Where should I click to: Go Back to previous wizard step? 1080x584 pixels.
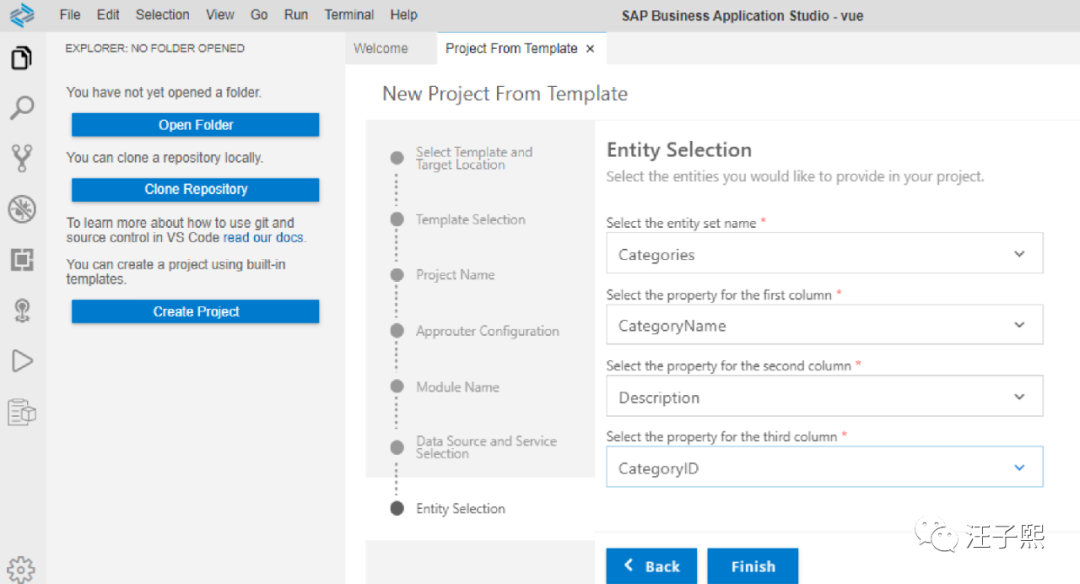coord(651,566)
